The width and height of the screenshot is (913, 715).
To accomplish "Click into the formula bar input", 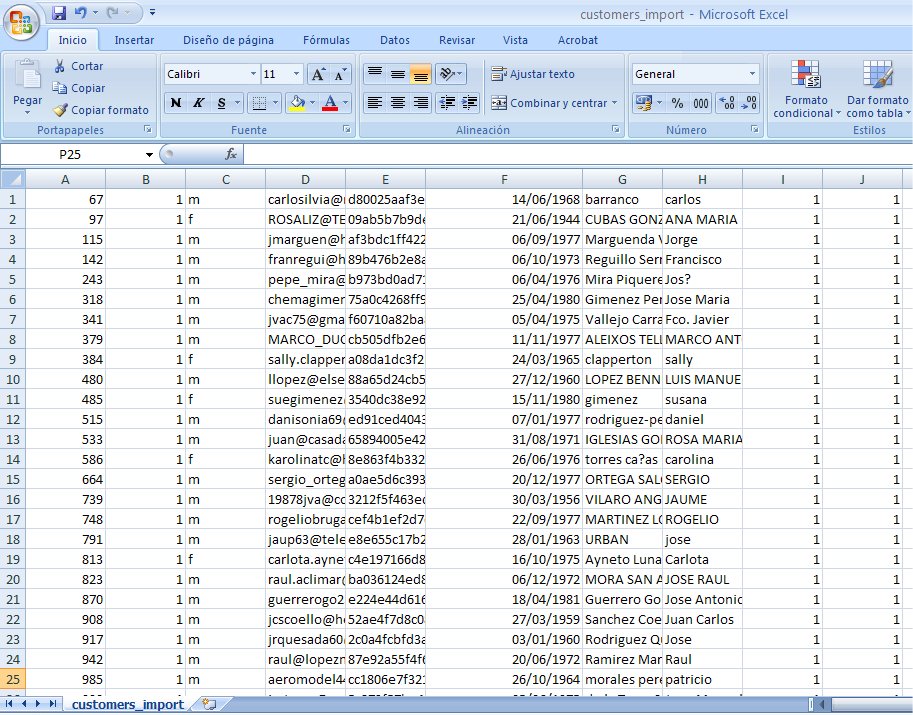I will 578,154.
